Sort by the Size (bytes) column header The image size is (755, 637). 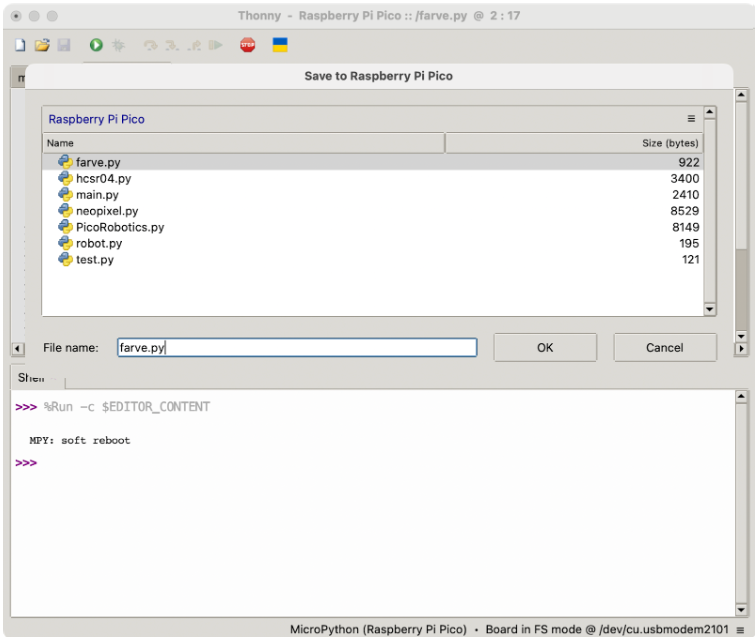[x=573, y=143]
